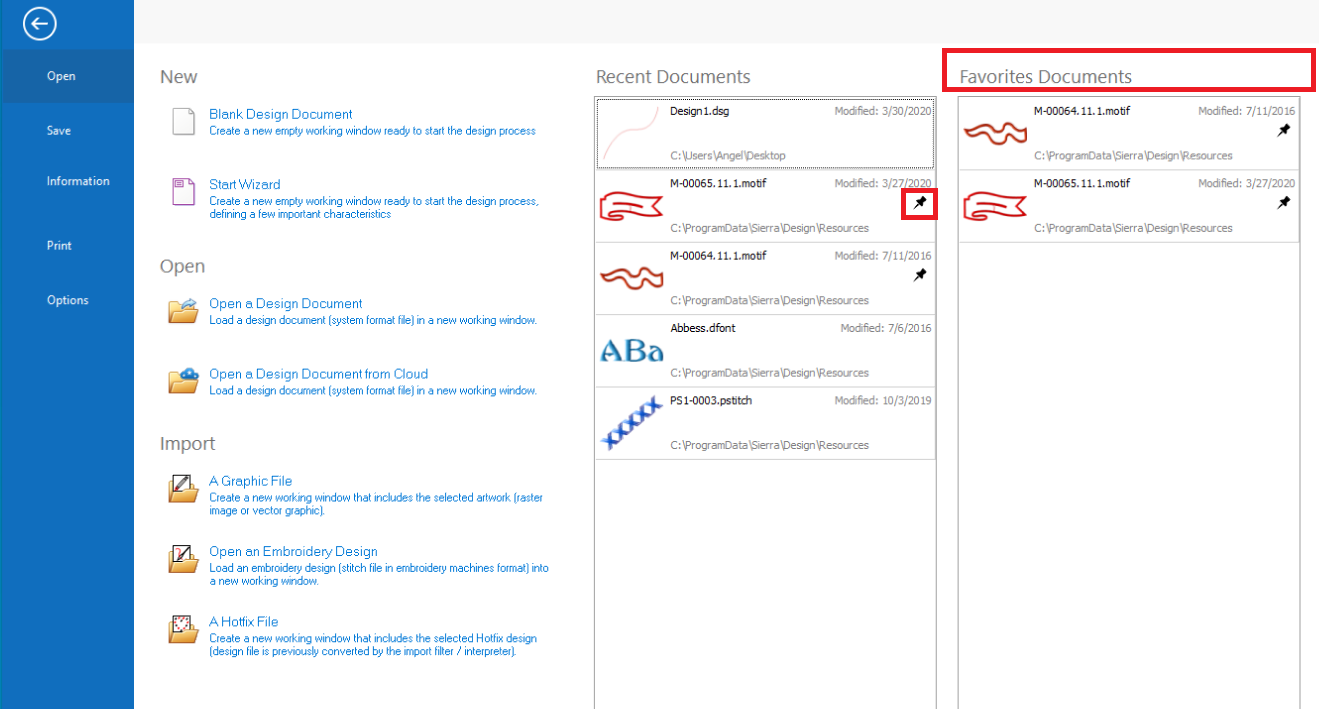
Task: Click the Graphic File import icon
Action: [183, 489]
